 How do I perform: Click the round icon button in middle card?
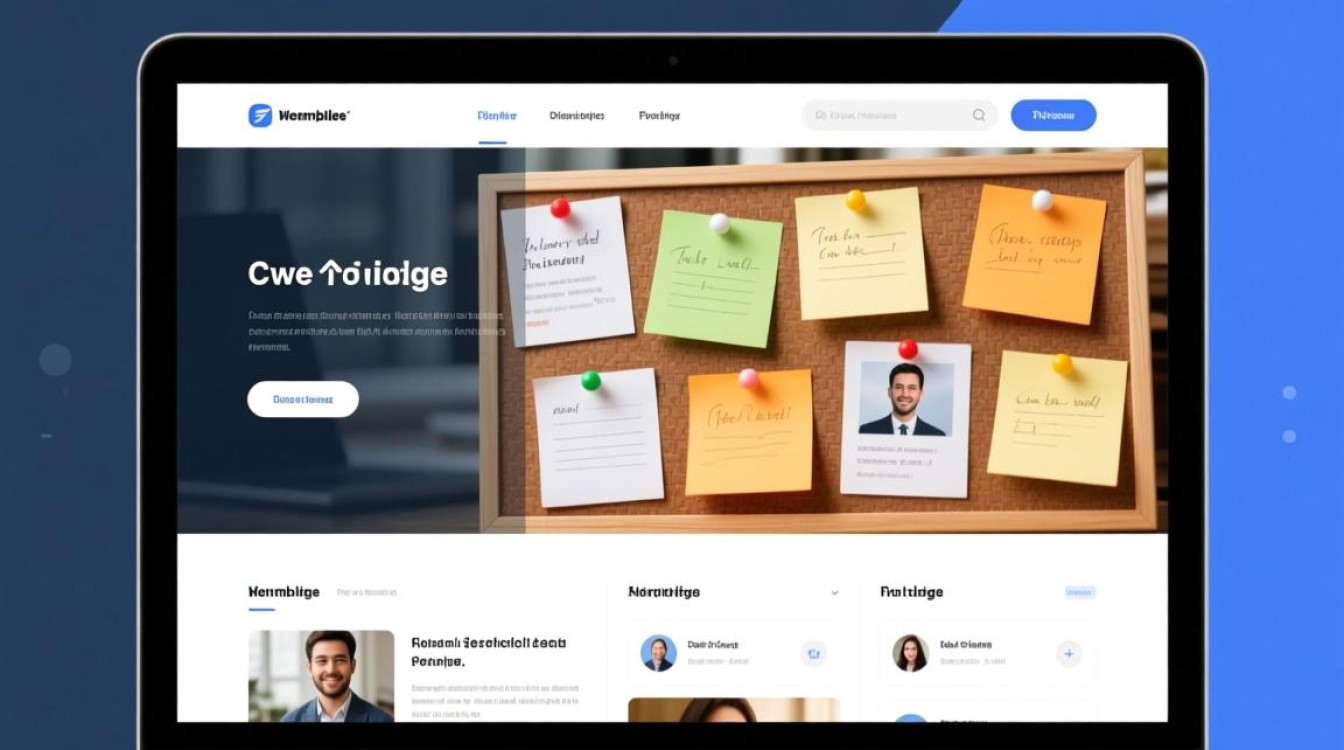[813, 654]
